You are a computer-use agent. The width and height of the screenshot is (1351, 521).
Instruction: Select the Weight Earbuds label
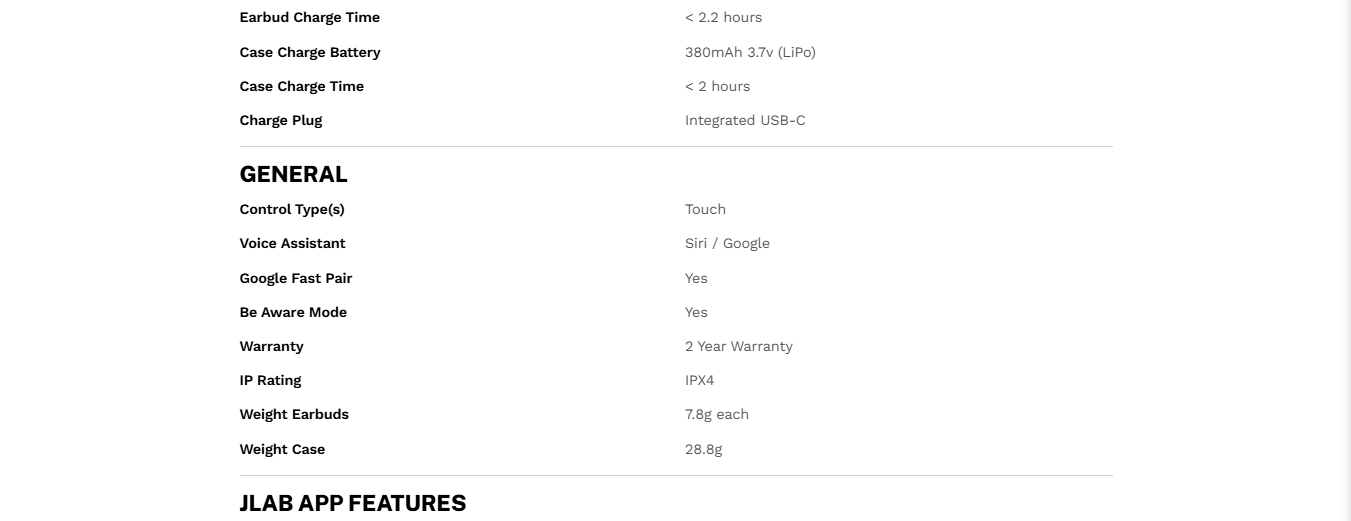[x=294, y=414]
